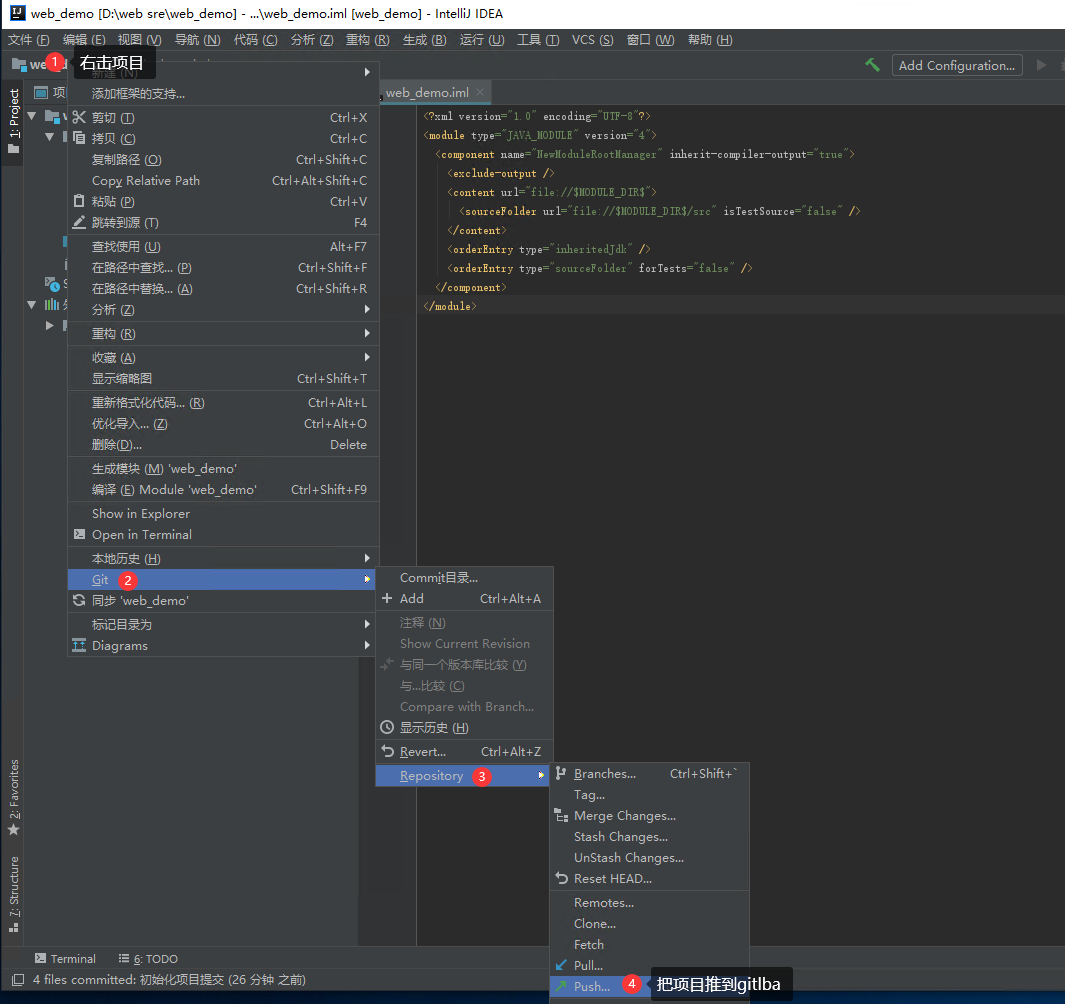Open the VCS (S) menu
1065x1004 pixels.
click(x=592, y=39)
